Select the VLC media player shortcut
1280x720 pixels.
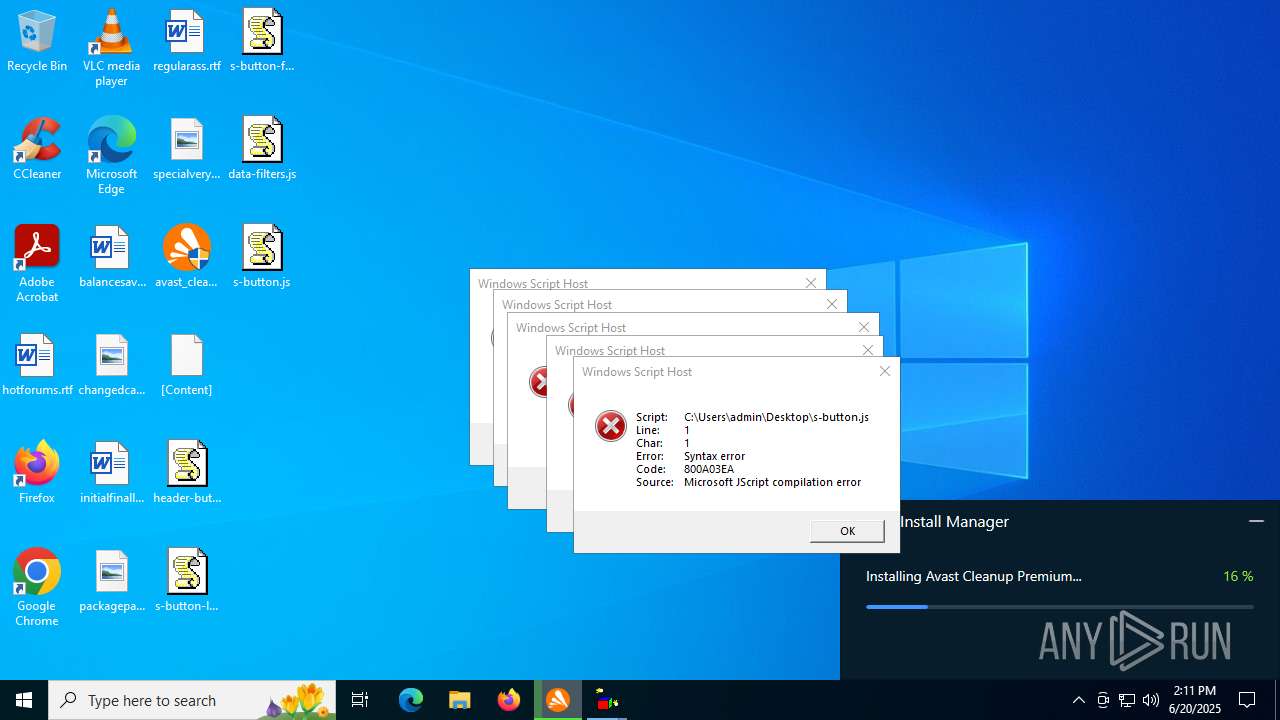pos(111,48)
